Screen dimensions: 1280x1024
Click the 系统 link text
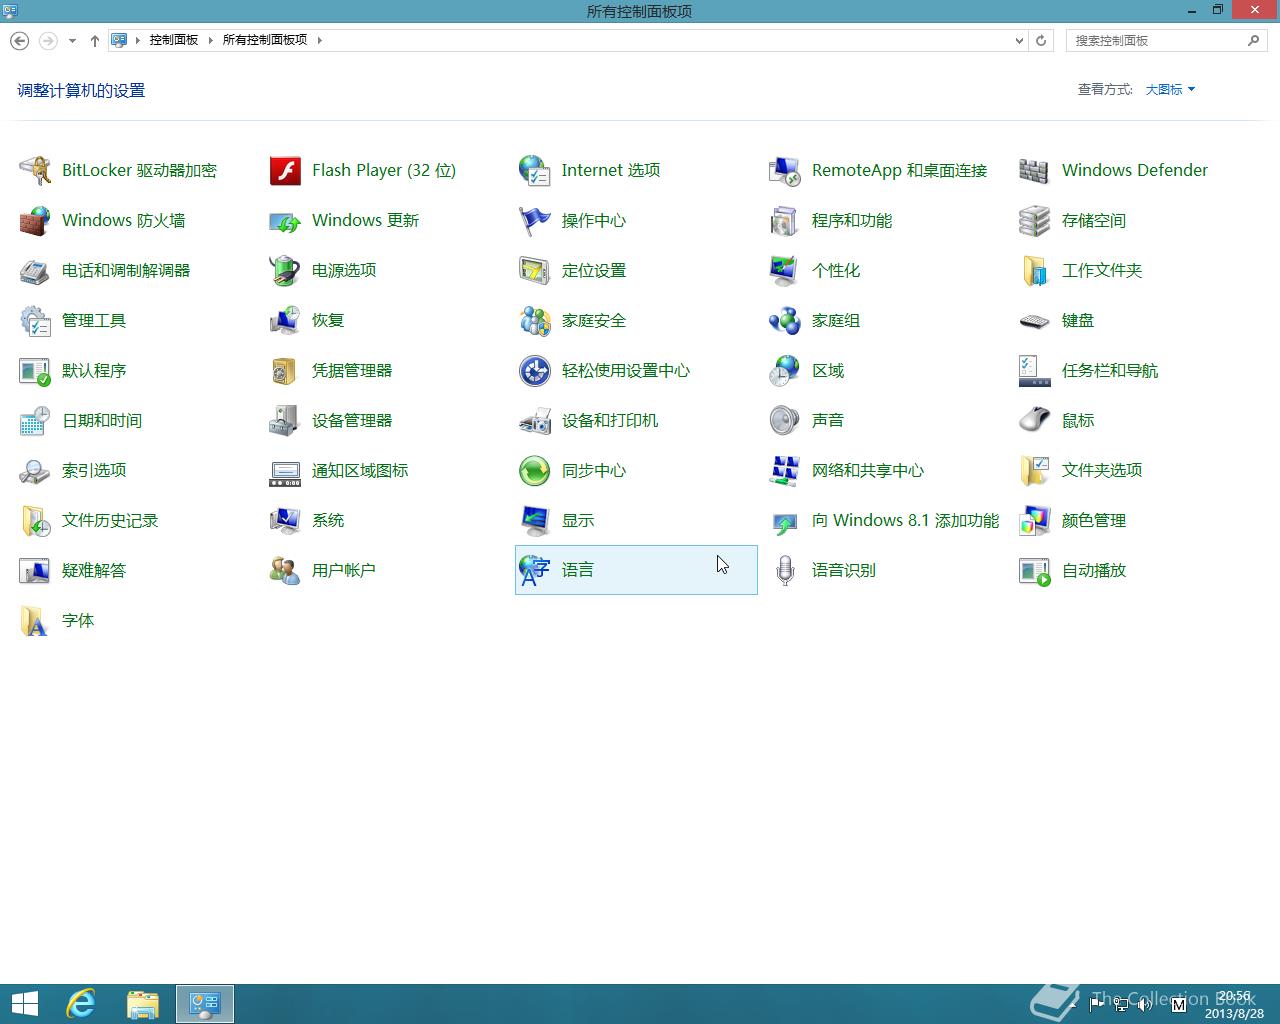[x=328, y=520]
